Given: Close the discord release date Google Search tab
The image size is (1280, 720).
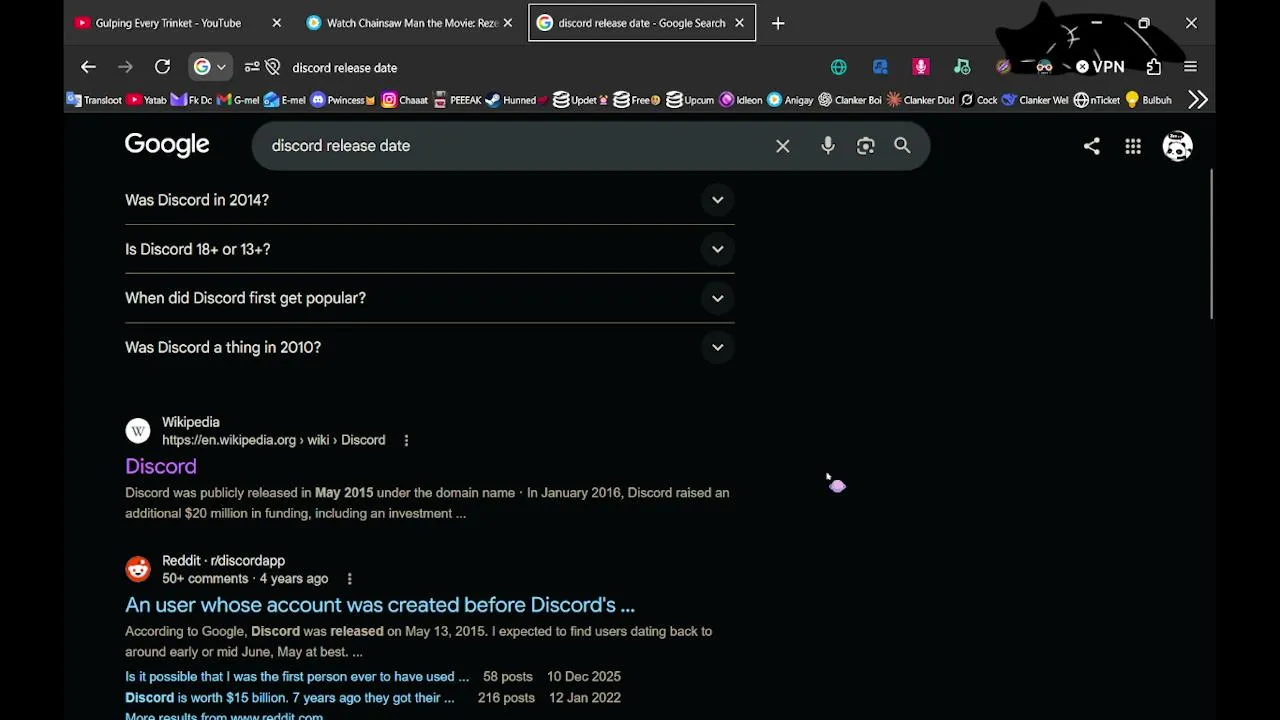Looking at the screenshot, I should [739, 23].
